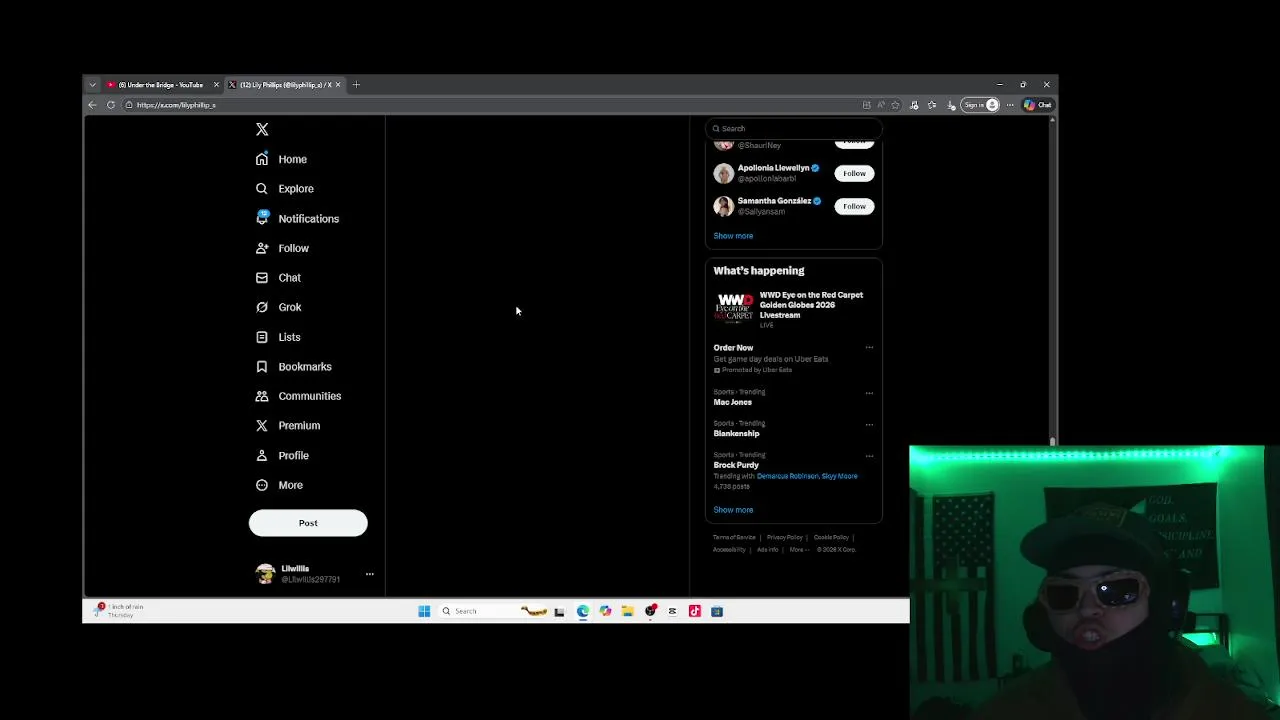Image resolution: width=1280 pixels, height=720 pixels.
Task: Switch to the Under the Bridge YouTube tab
Action: [x=160, y=85]
